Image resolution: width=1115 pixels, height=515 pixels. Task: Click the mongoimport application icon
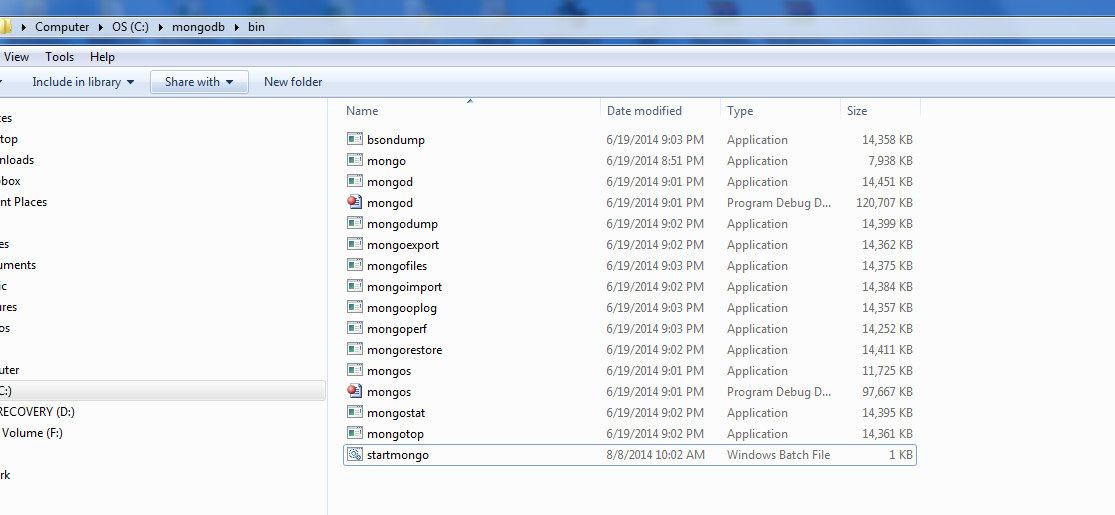click(x=355, y=286)
